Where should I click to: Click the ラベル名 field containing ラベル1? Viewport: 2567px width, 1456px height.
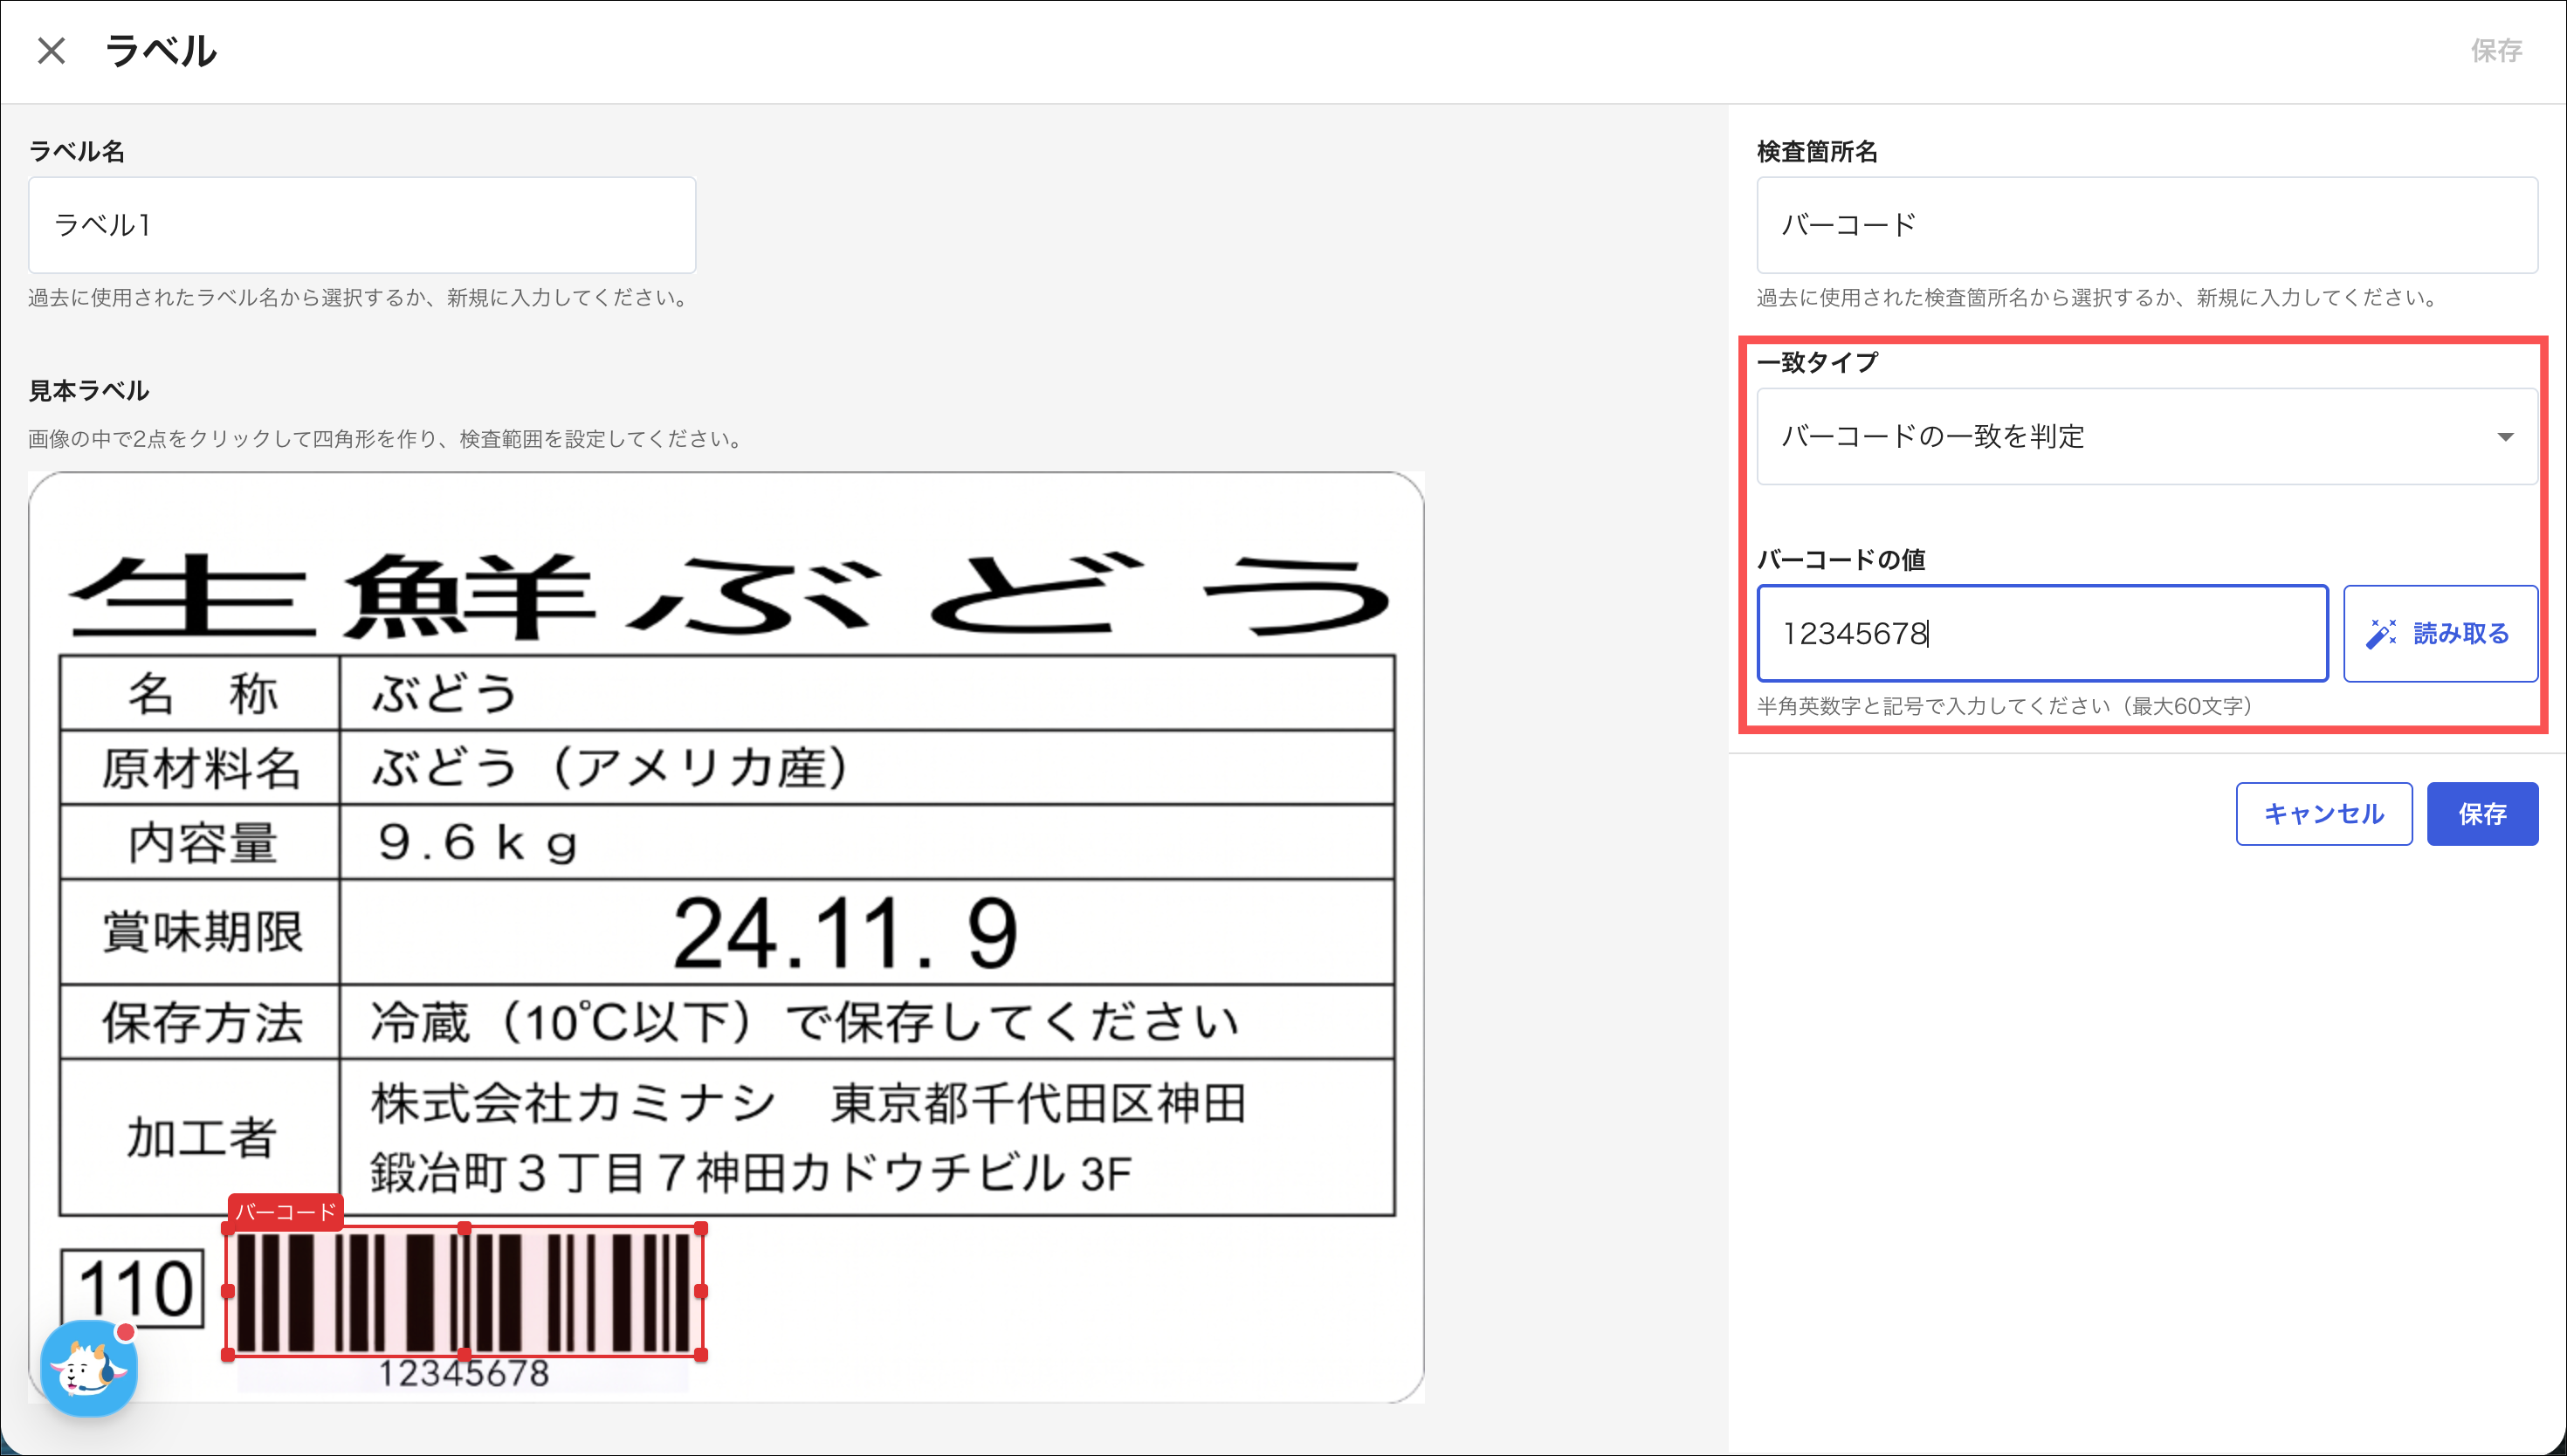pyautogui.click(x=362, y=225)
